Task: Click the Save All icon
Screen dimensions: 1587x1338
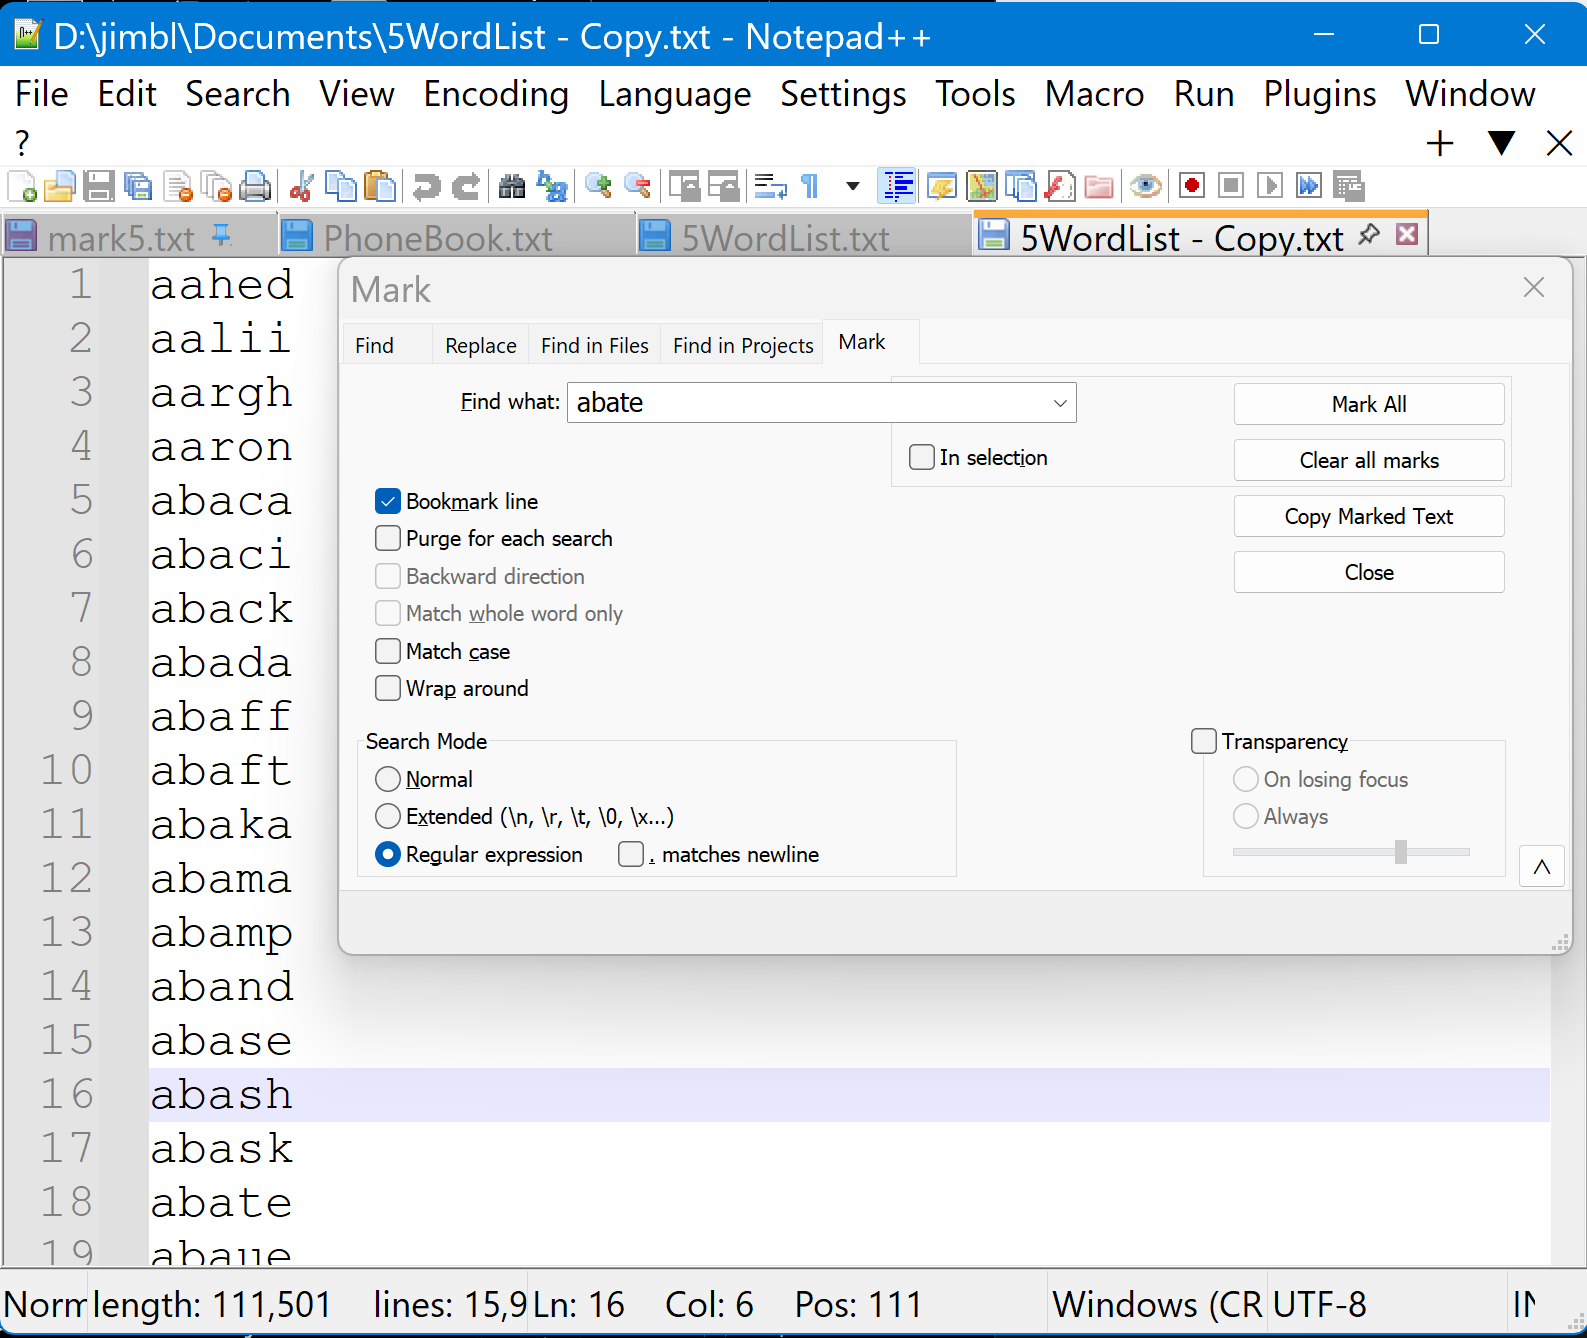Action: 138,186
